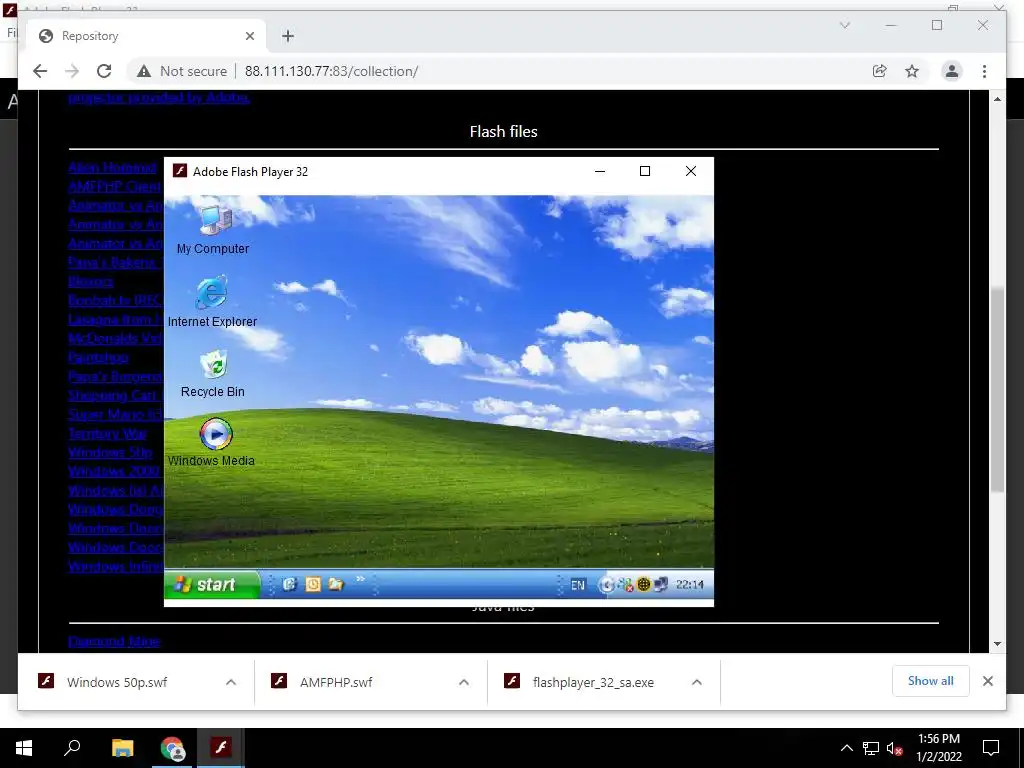Open the Super Mario 63 link
The image size is (1024, 768).
point(116,415)
